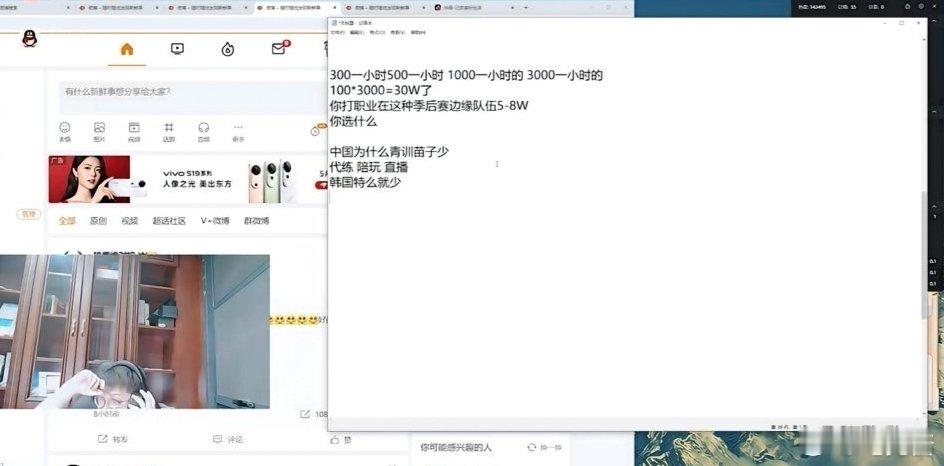The height and width of the screenshot is (466, 944).
Task: Click the line 代练 陪玩 直播
Action: click(x=369, y=167)
